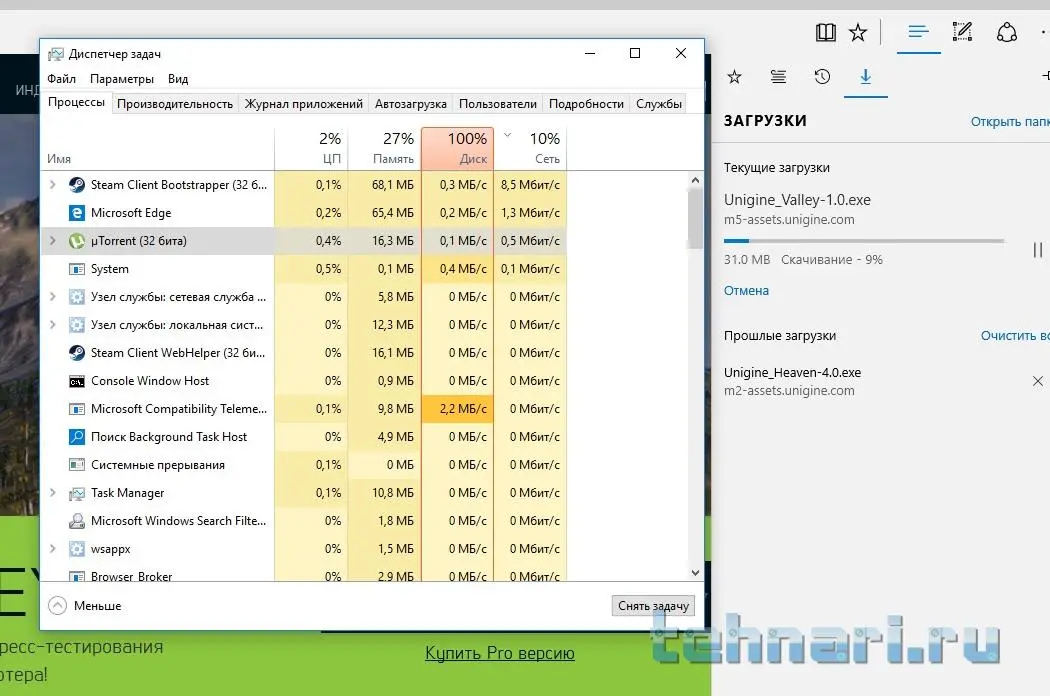Open Unigine_Heaven-4.0.exe past download entry
1050x696 pixels.
(x=792, y=380)
